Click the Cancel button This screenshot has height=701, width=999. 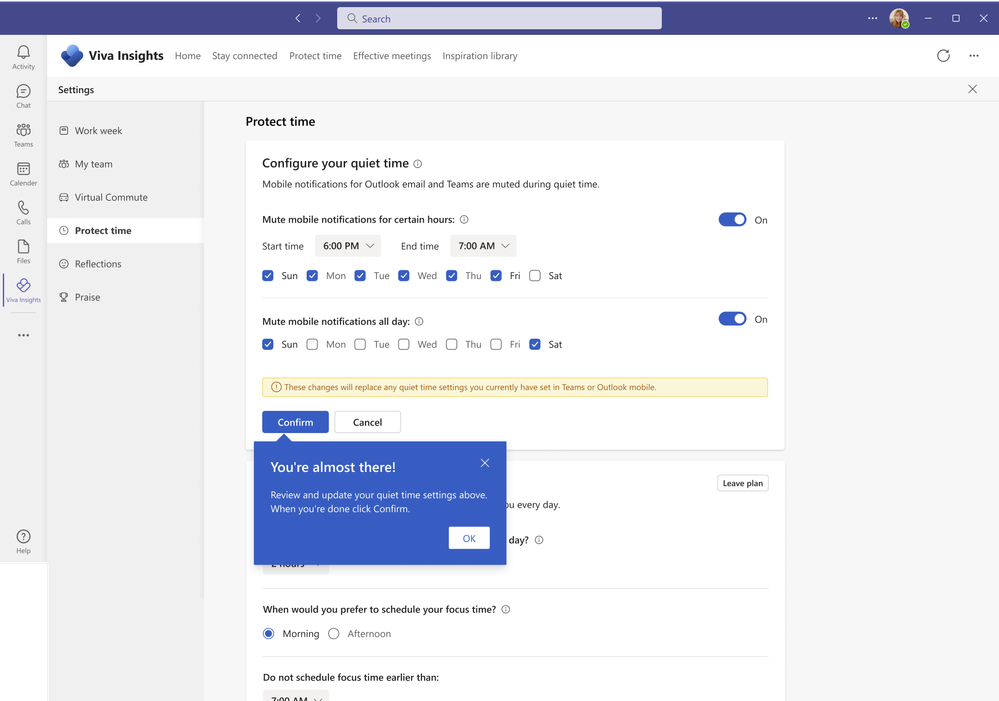pyautogui.click(x=367, y=423)
